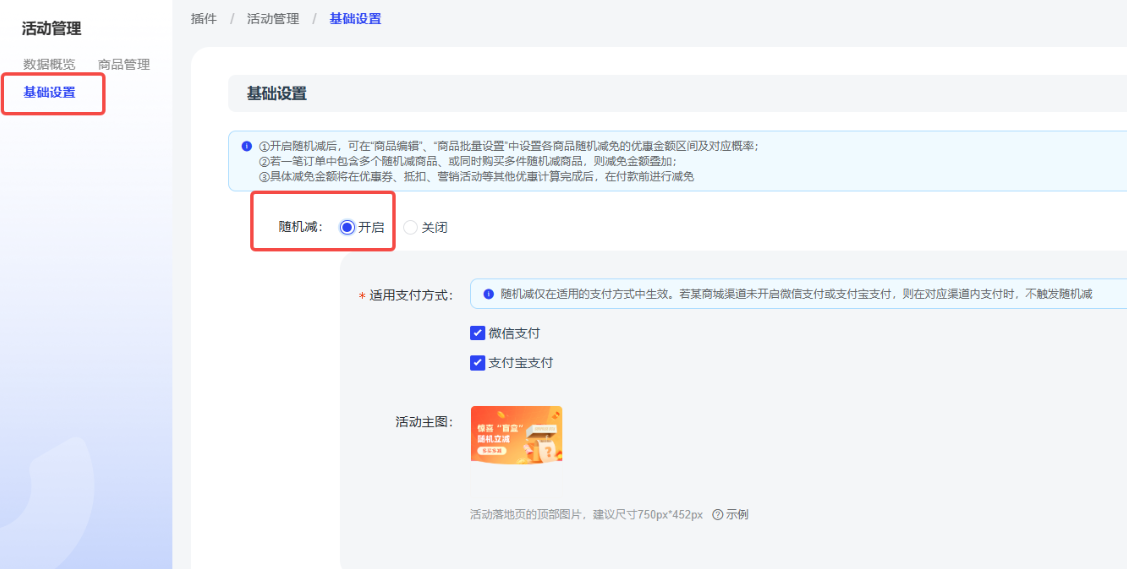Uncheck the 支付宝支付 checkbox

[x=477, y=363]
